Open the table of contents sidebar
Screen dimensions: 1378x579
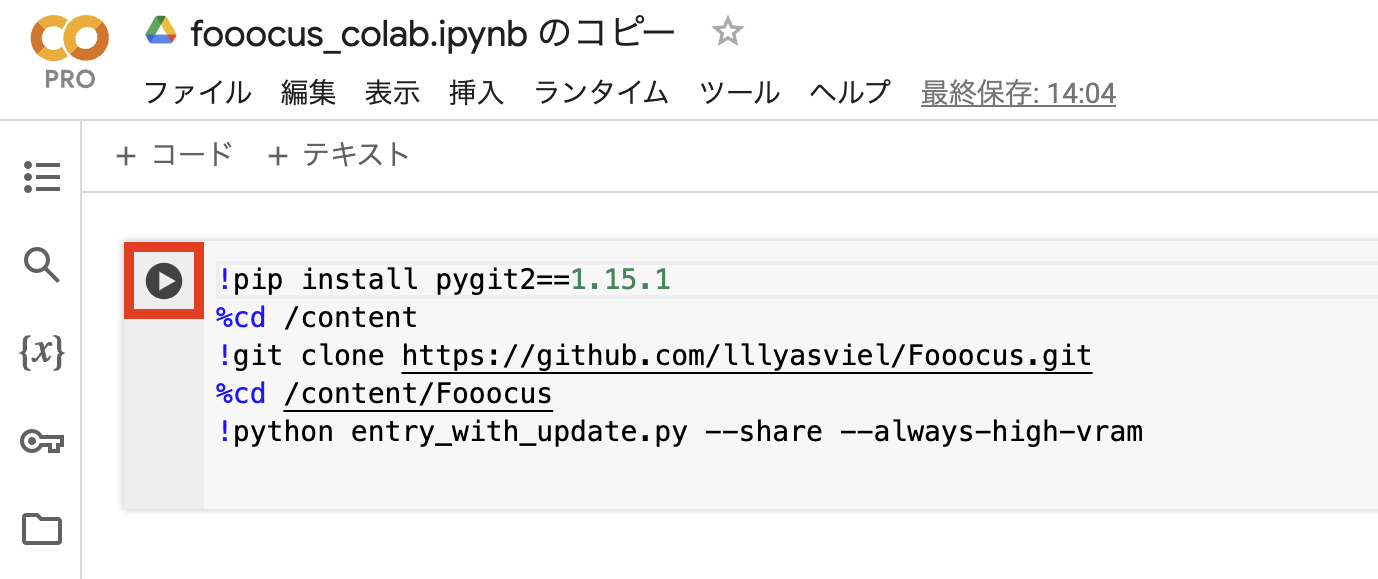click(x=41, y=177)
